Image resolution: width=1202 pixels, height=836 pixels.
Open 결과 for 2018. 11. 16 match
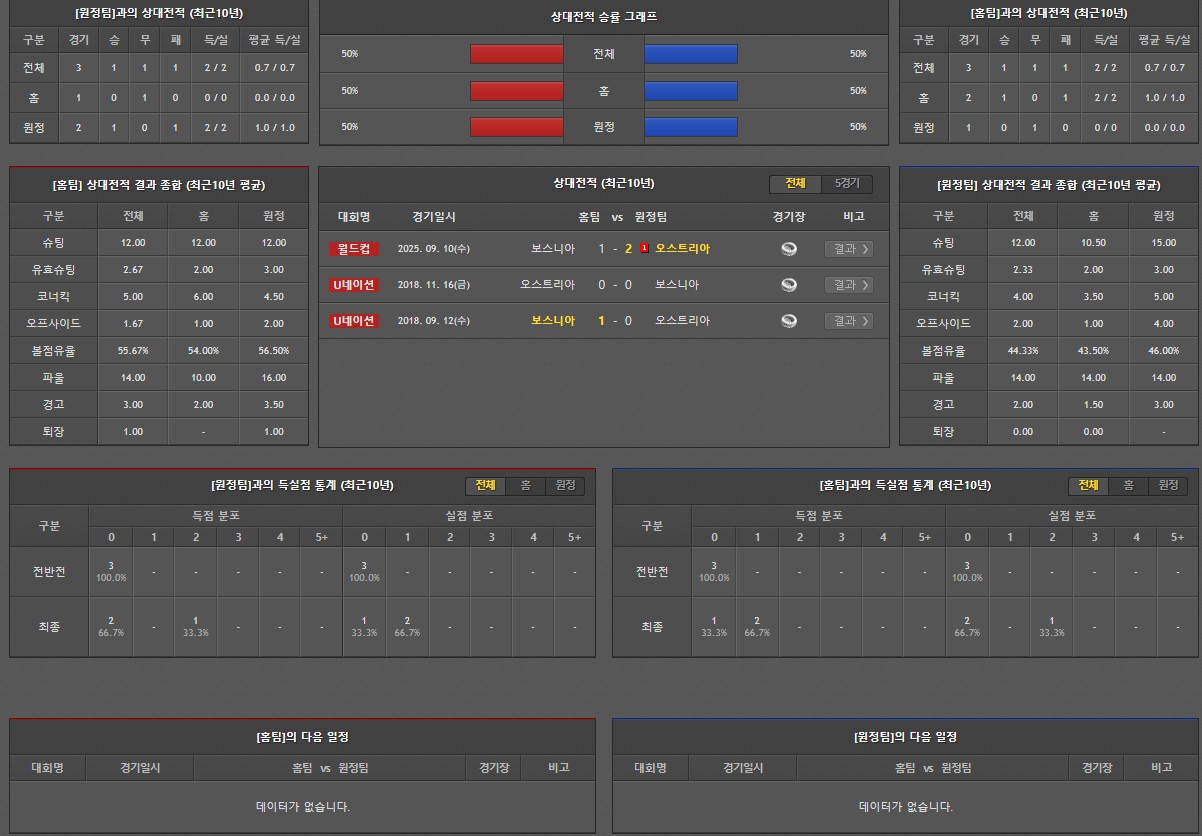tap(848, 285)
